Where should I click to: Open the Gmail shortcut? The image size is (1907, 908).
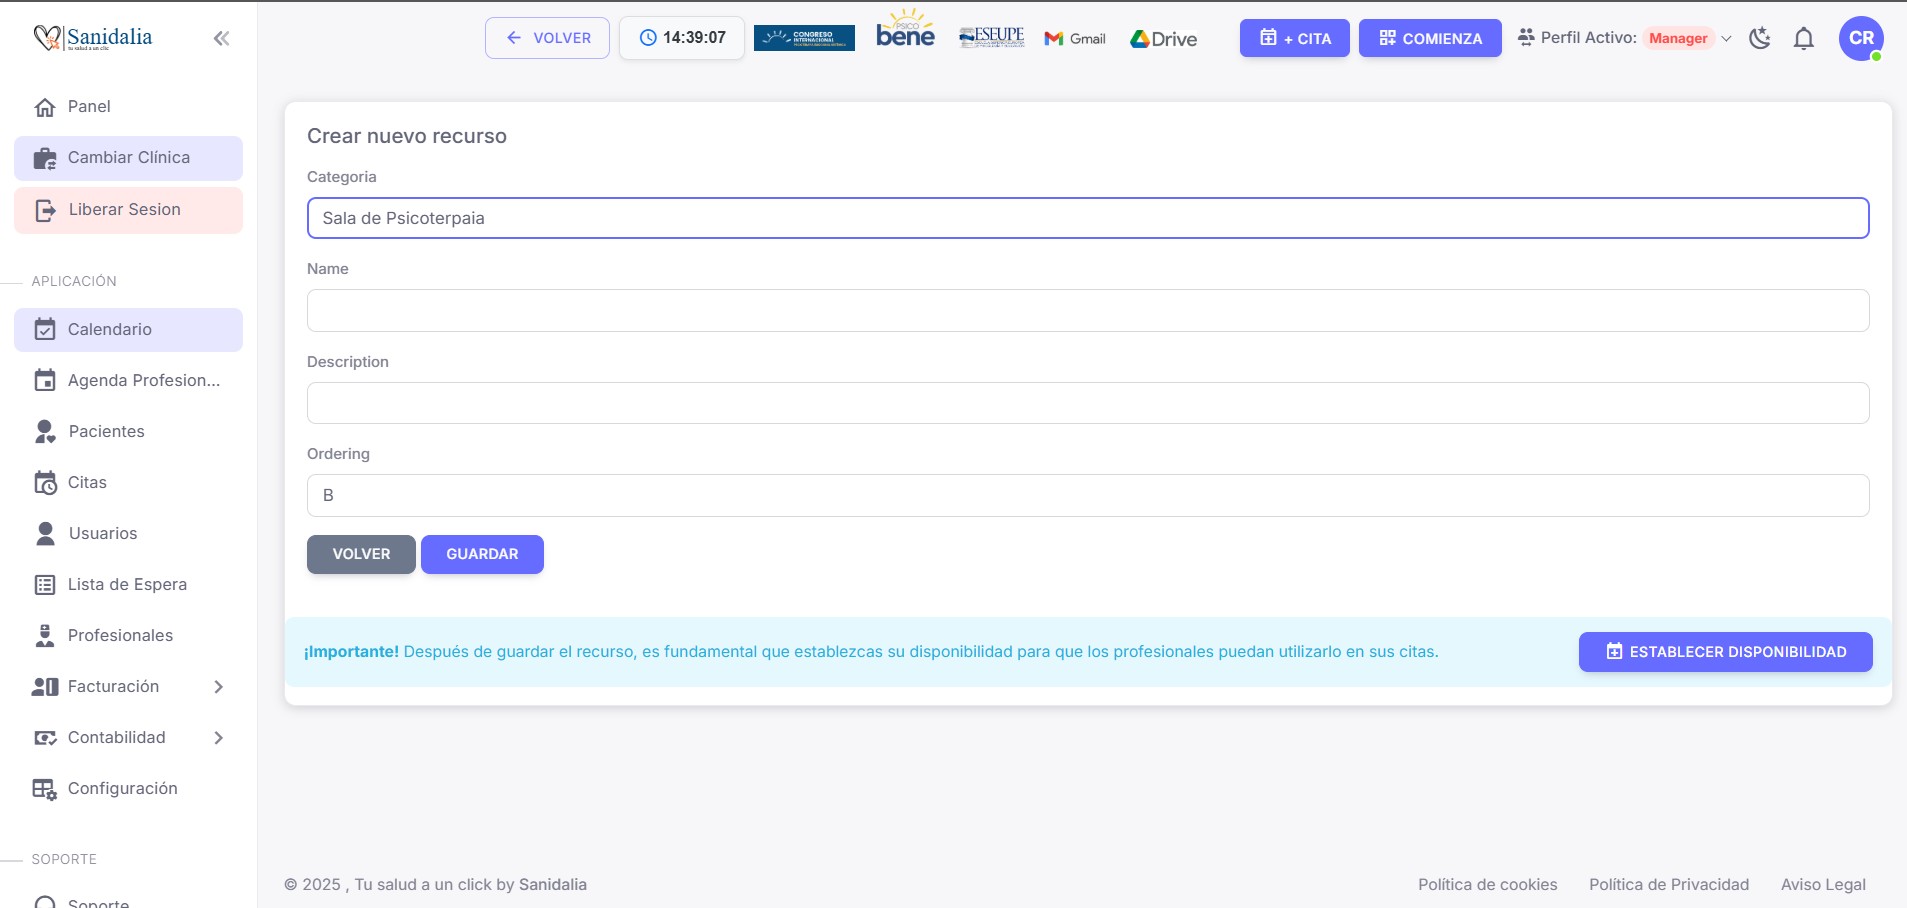pos(1075,38)
